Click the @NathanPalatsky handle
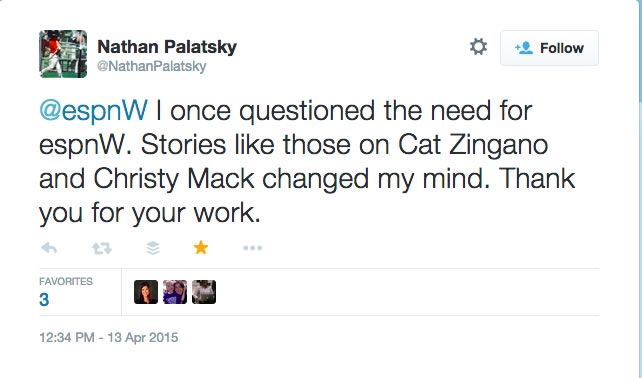The height and width of the screenshot is (378, 642). click(151, 66)
